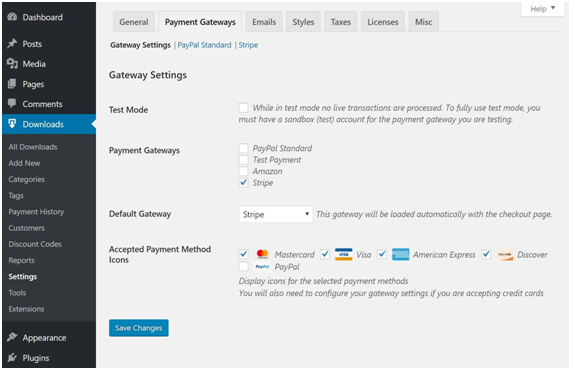Open the Dashboard menu label
This screenshot has width=572, height=370.
[42, 17]
